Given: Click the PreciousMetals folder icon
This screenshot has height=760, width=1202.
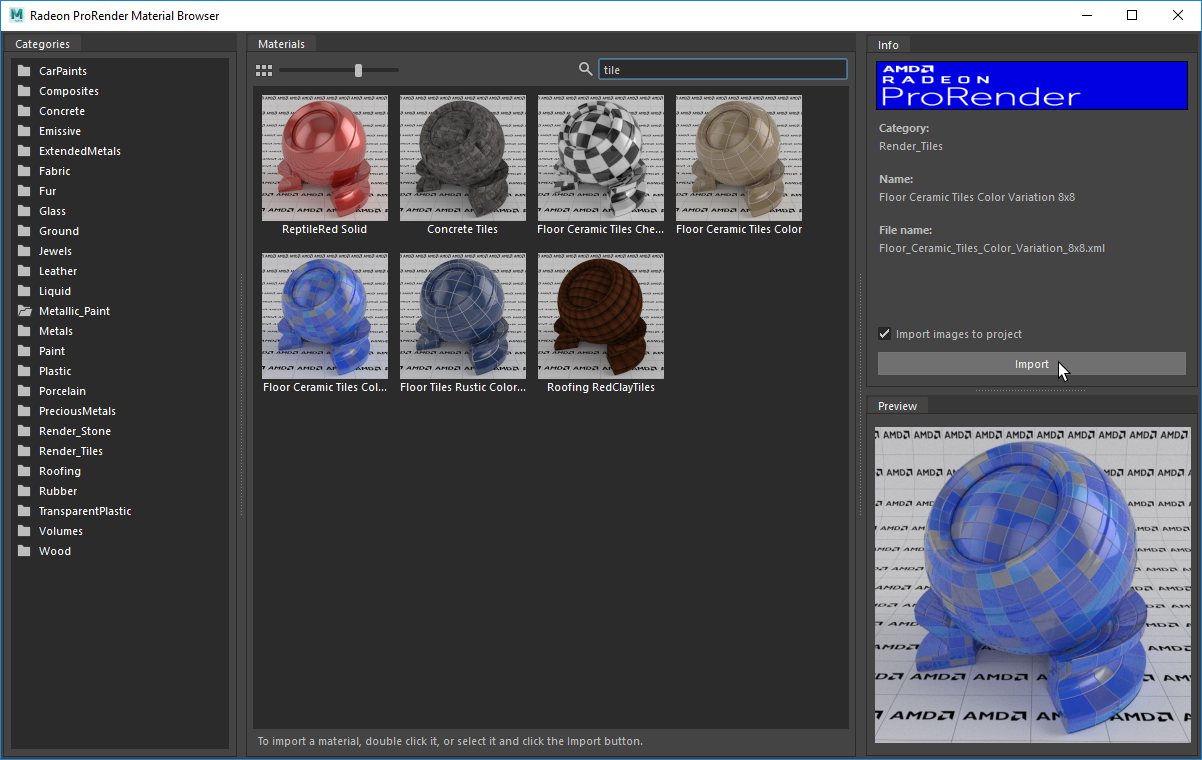Looking at the screenshot, I should coord(24,411).
